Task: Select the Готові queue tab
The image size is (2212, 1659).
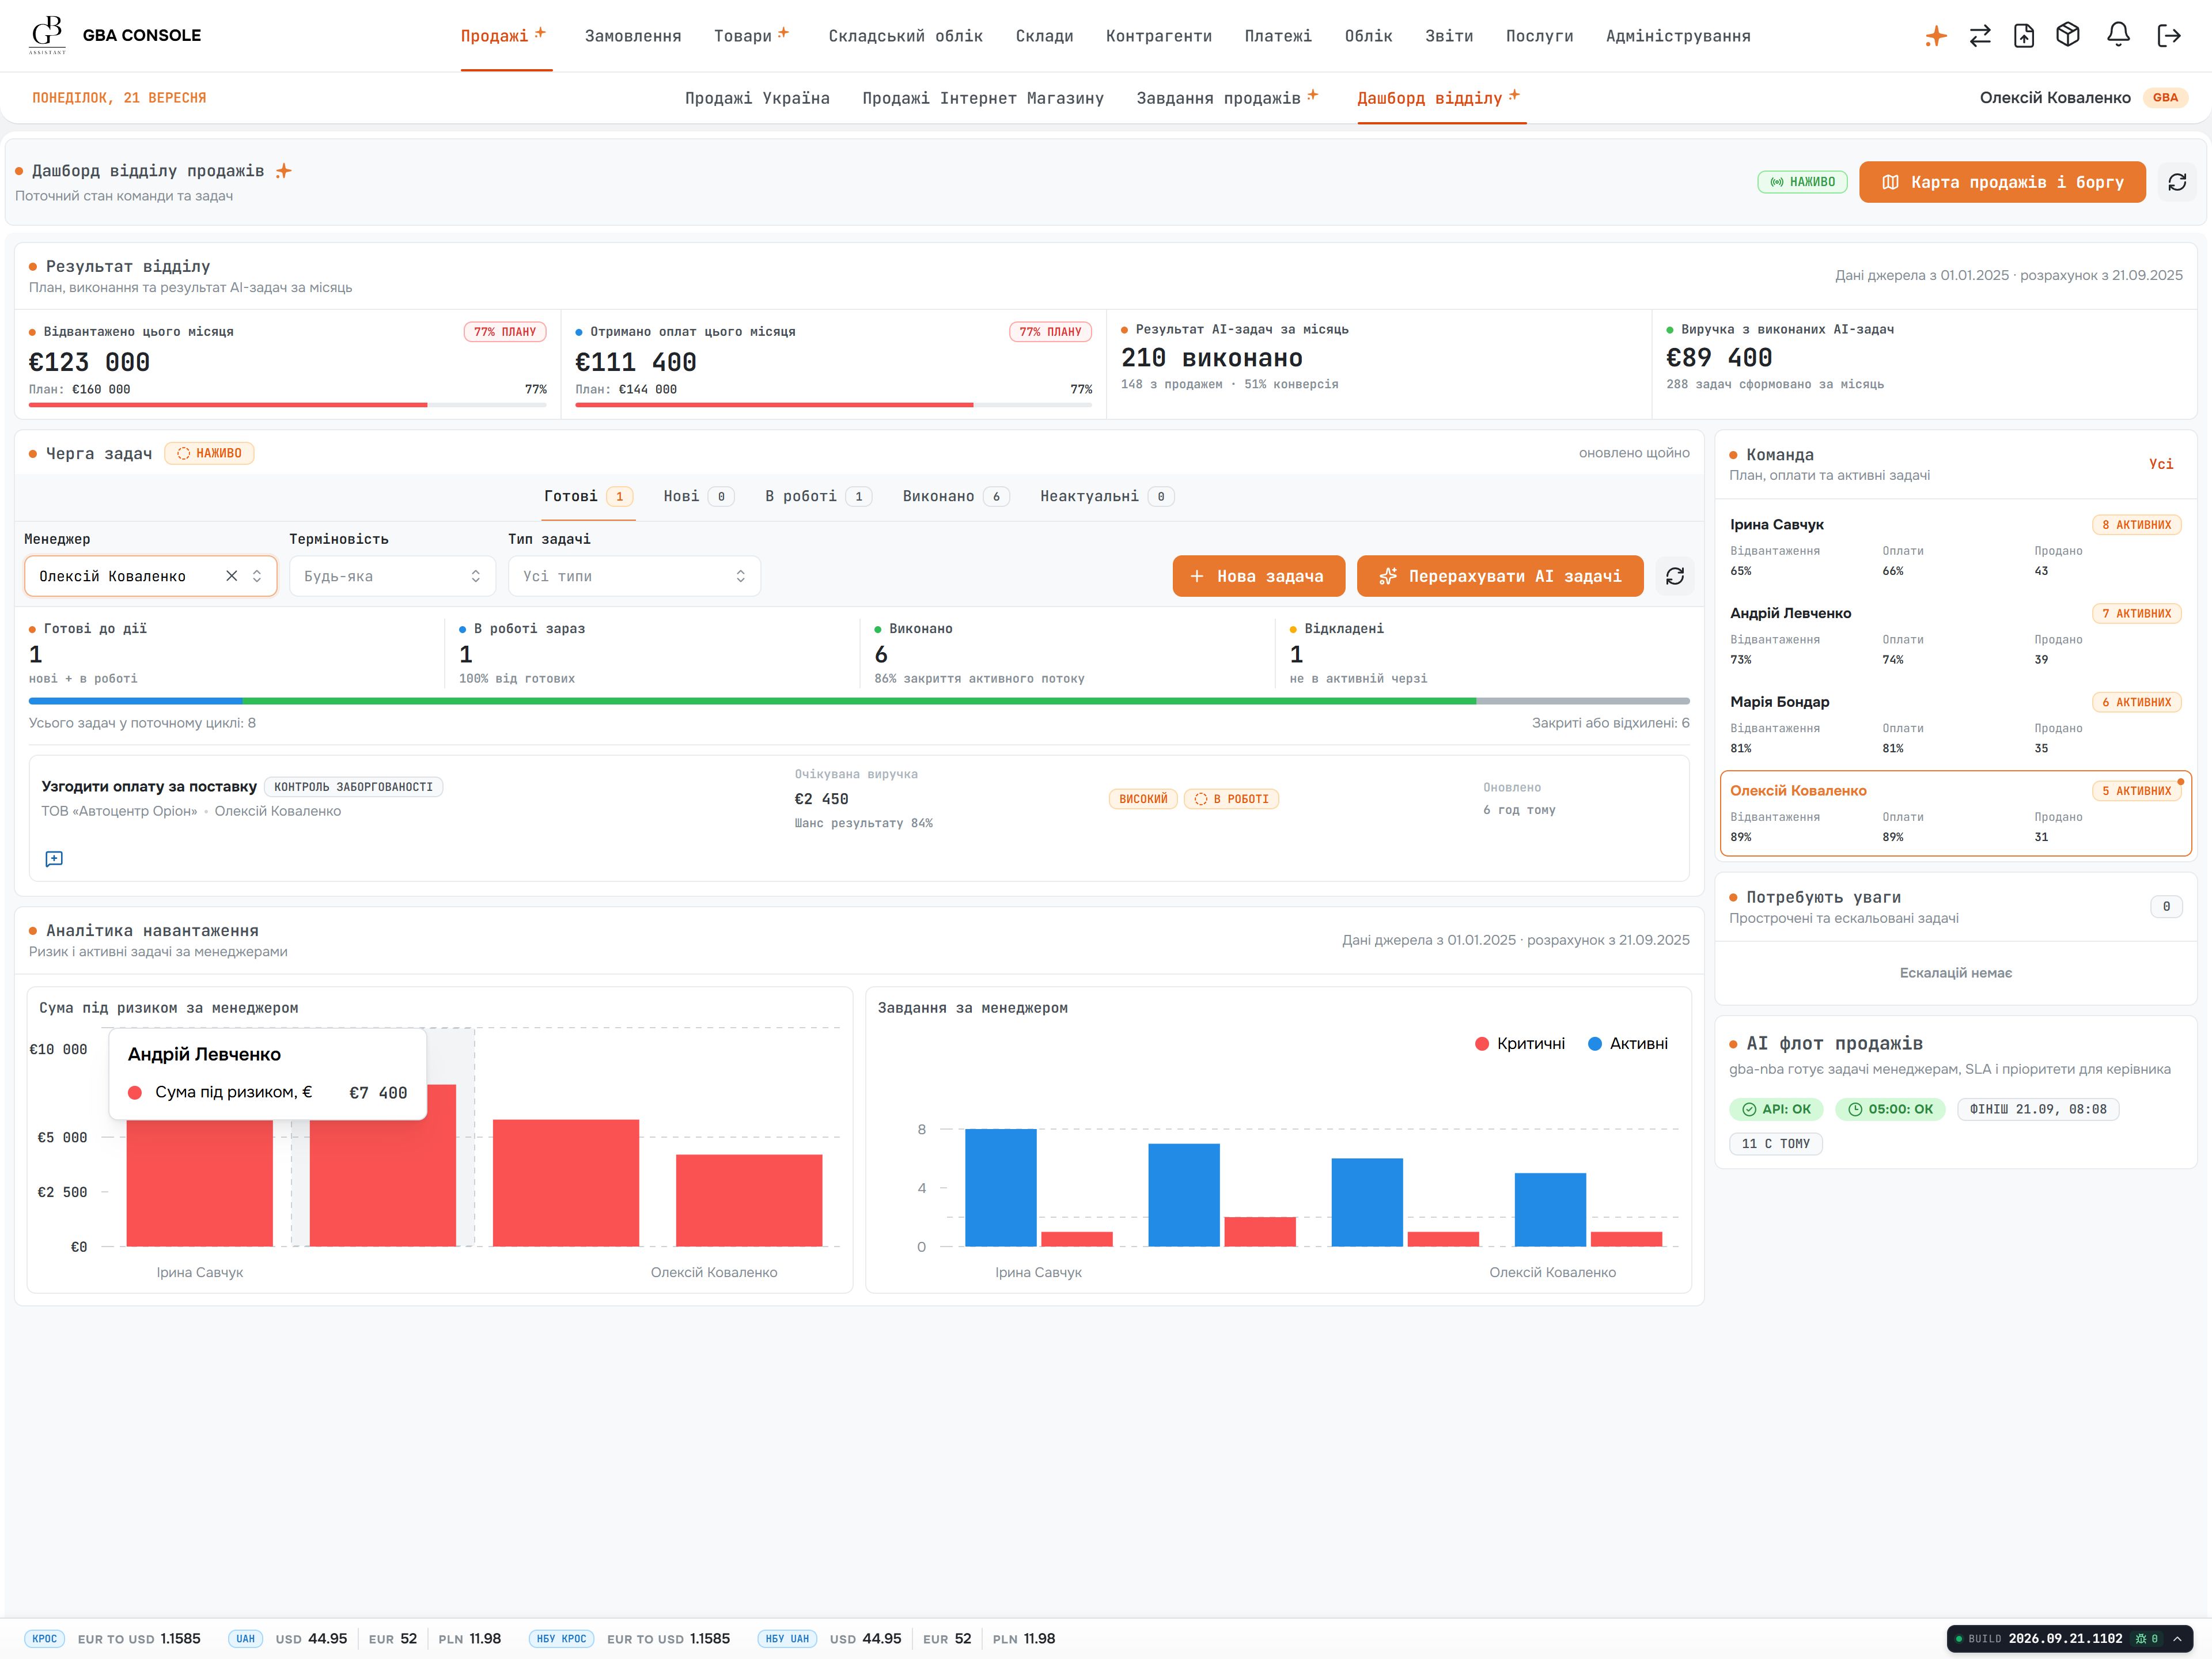Action: click(588, 496)
